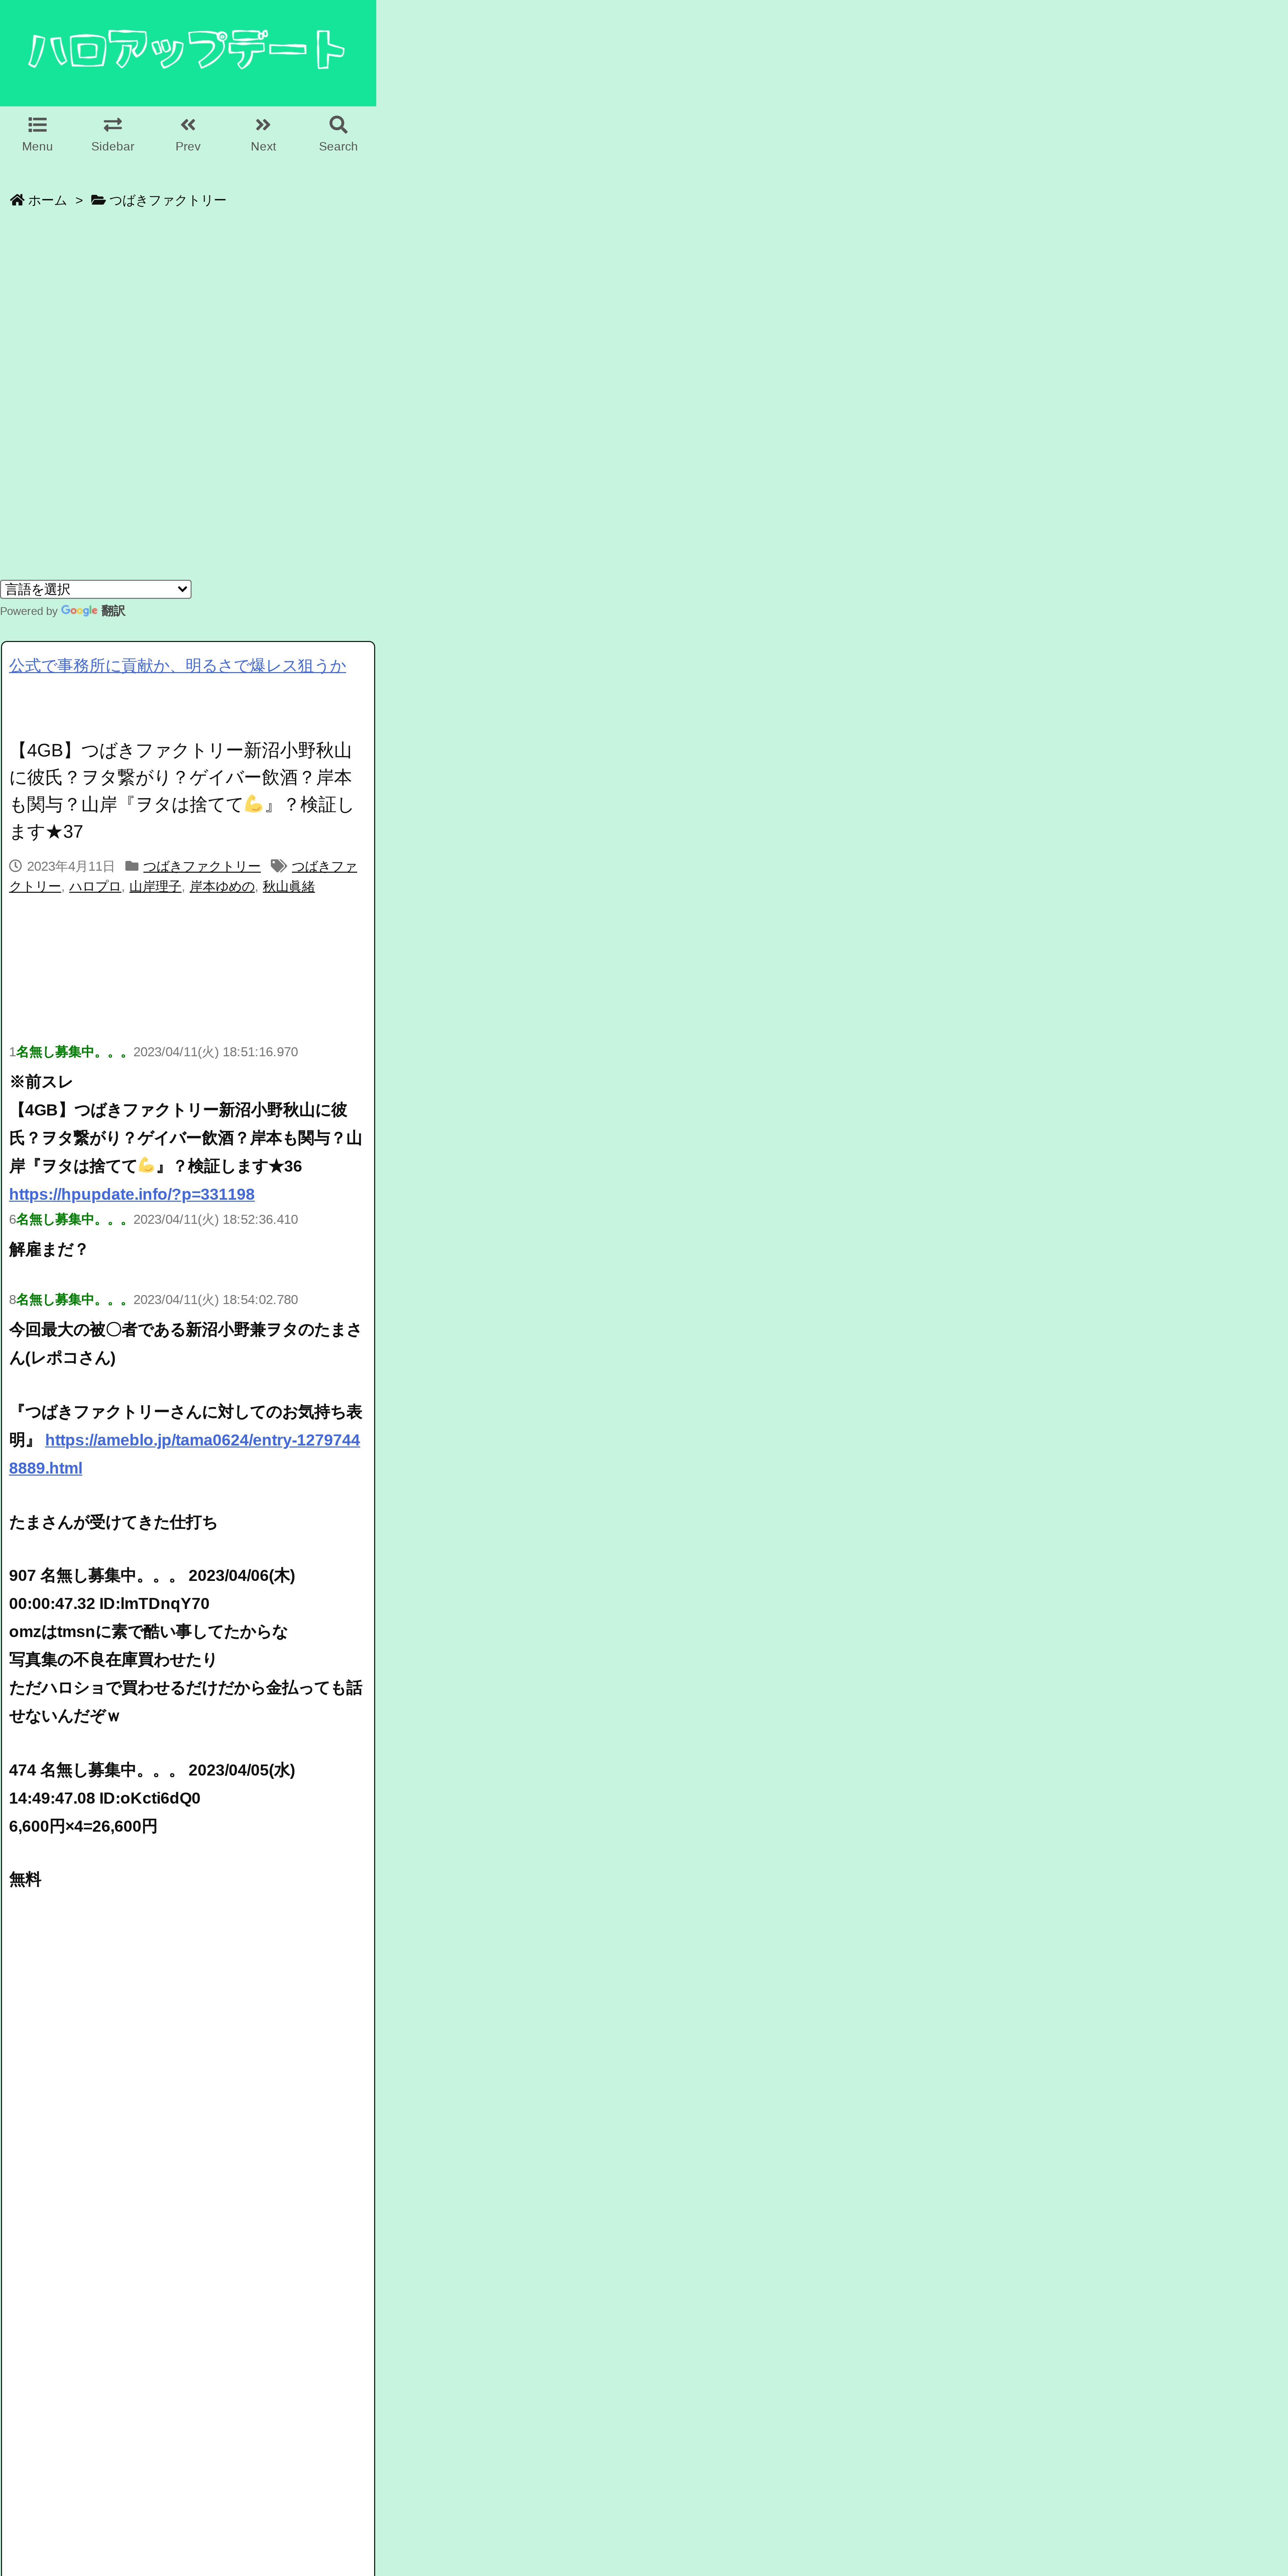Click the text 無料
1288x2576 pixels.
click(x=25, y=1879)
